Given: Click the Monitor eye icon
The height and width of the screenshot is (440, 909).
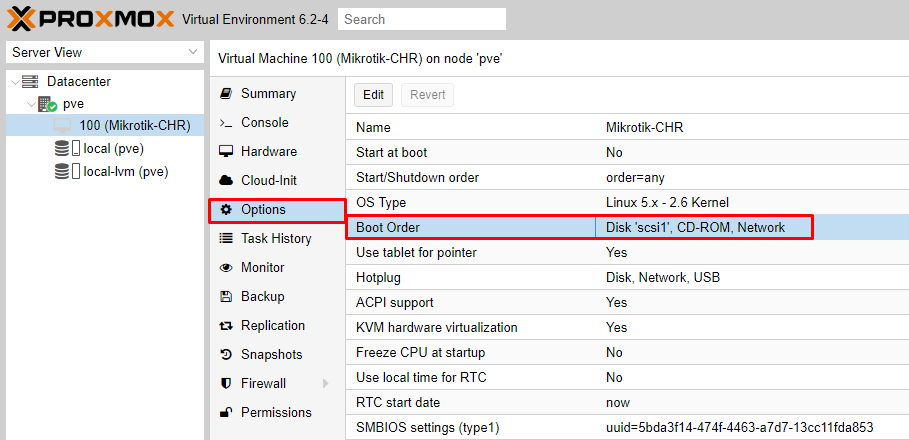Looking at the screenshot, I should [x=226, y=268].
